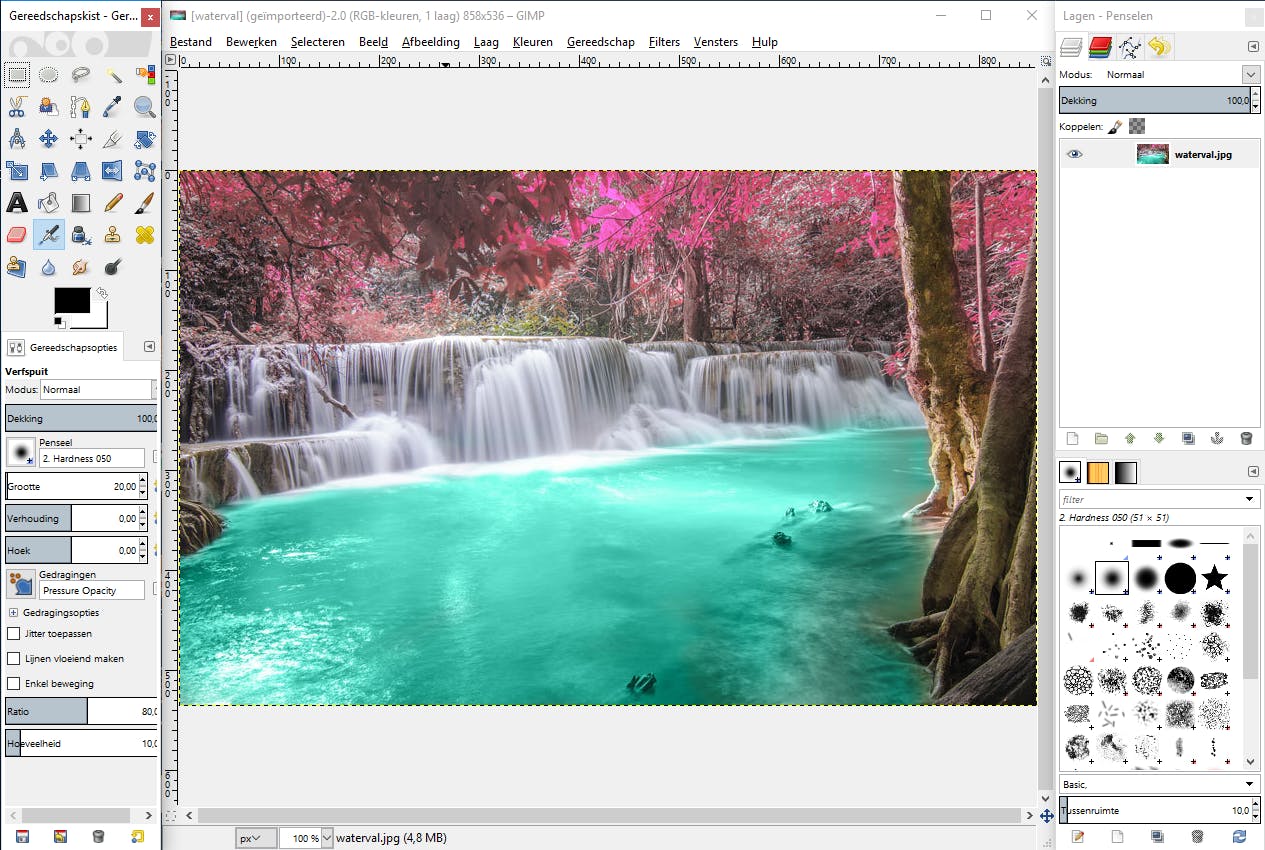Open the Filters menu

coord(664,42)
